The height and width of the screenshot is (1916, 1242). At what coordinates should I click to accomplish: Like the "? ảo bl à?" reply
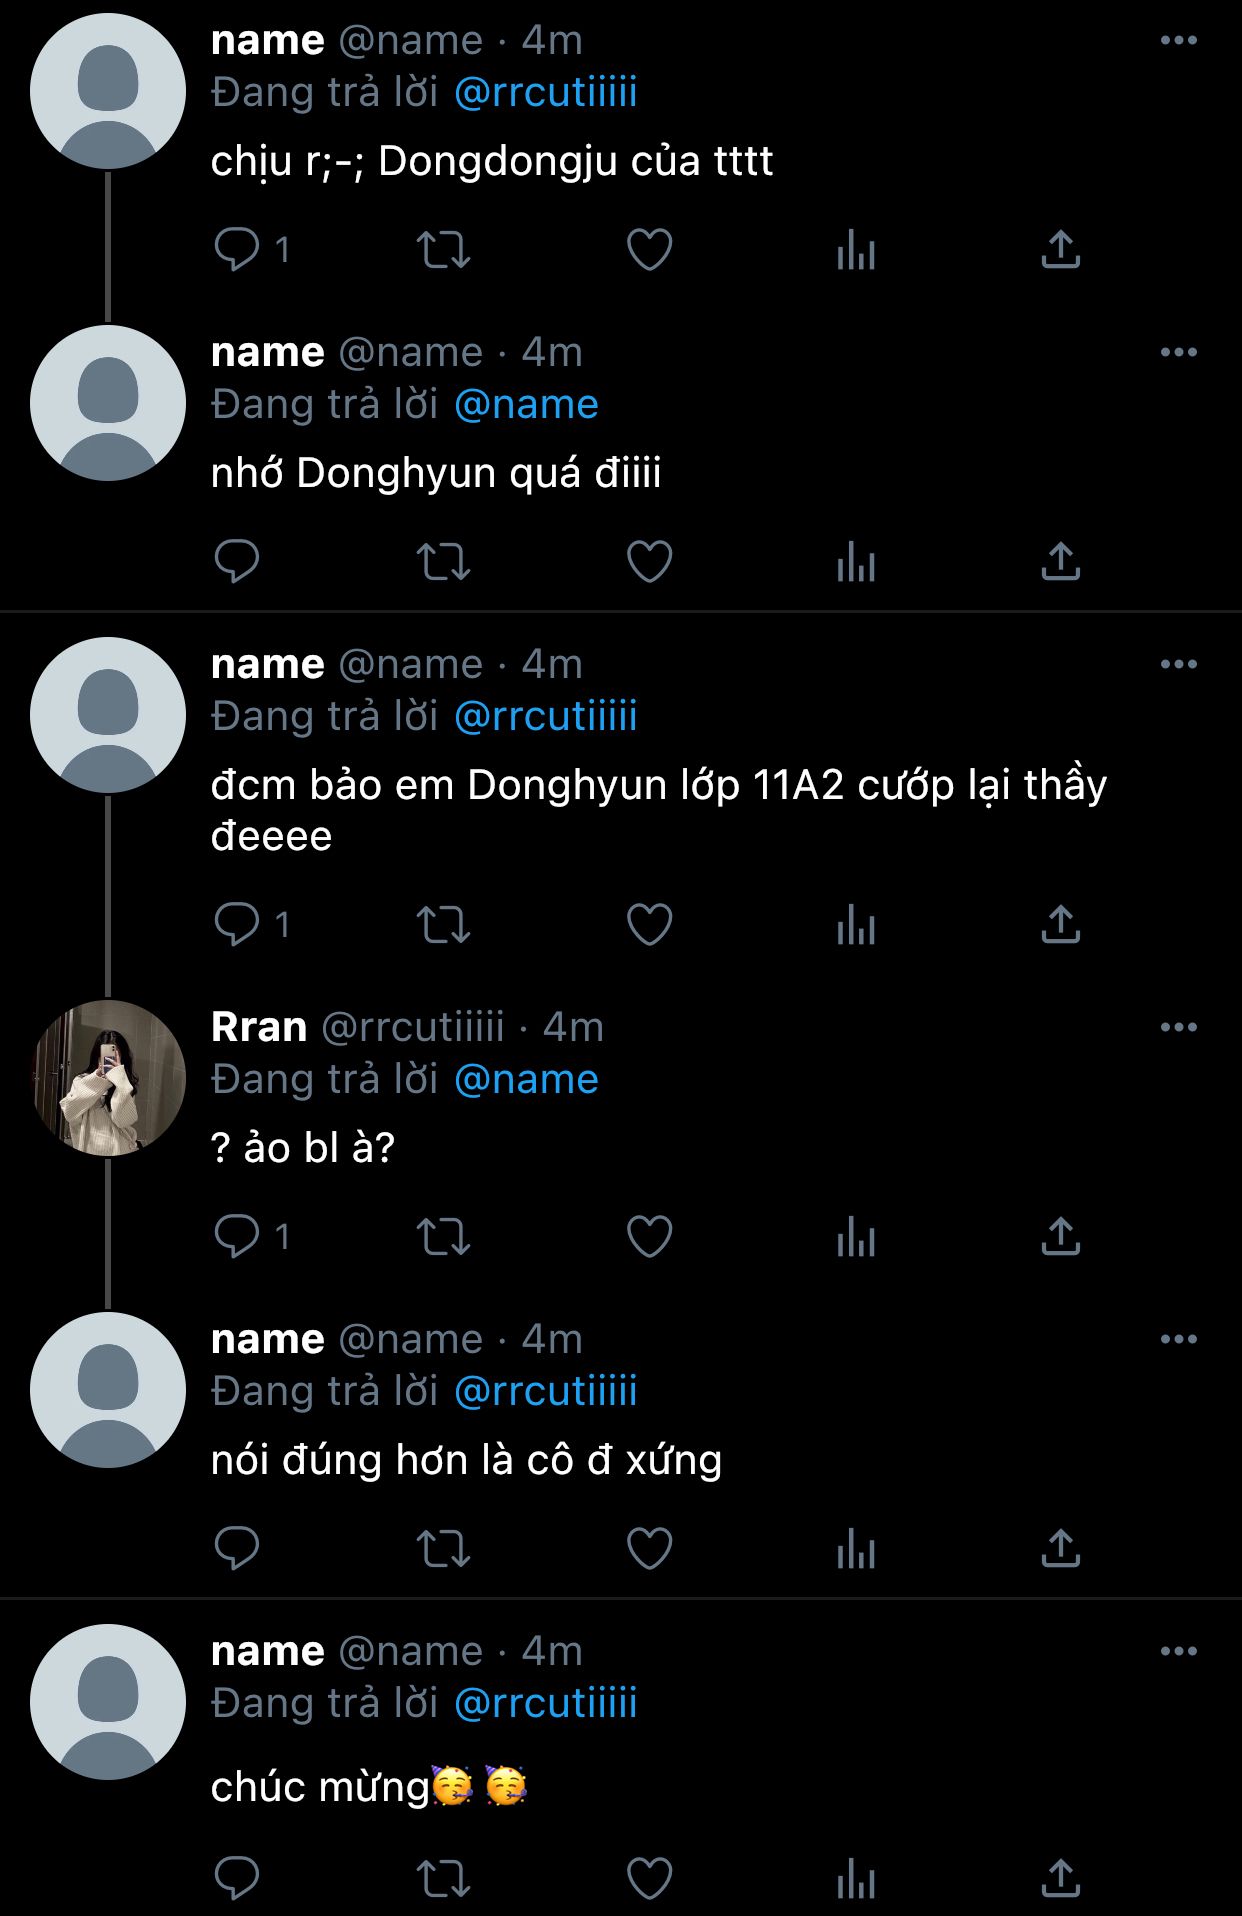pyautogui.click(x=649, y=1237)
